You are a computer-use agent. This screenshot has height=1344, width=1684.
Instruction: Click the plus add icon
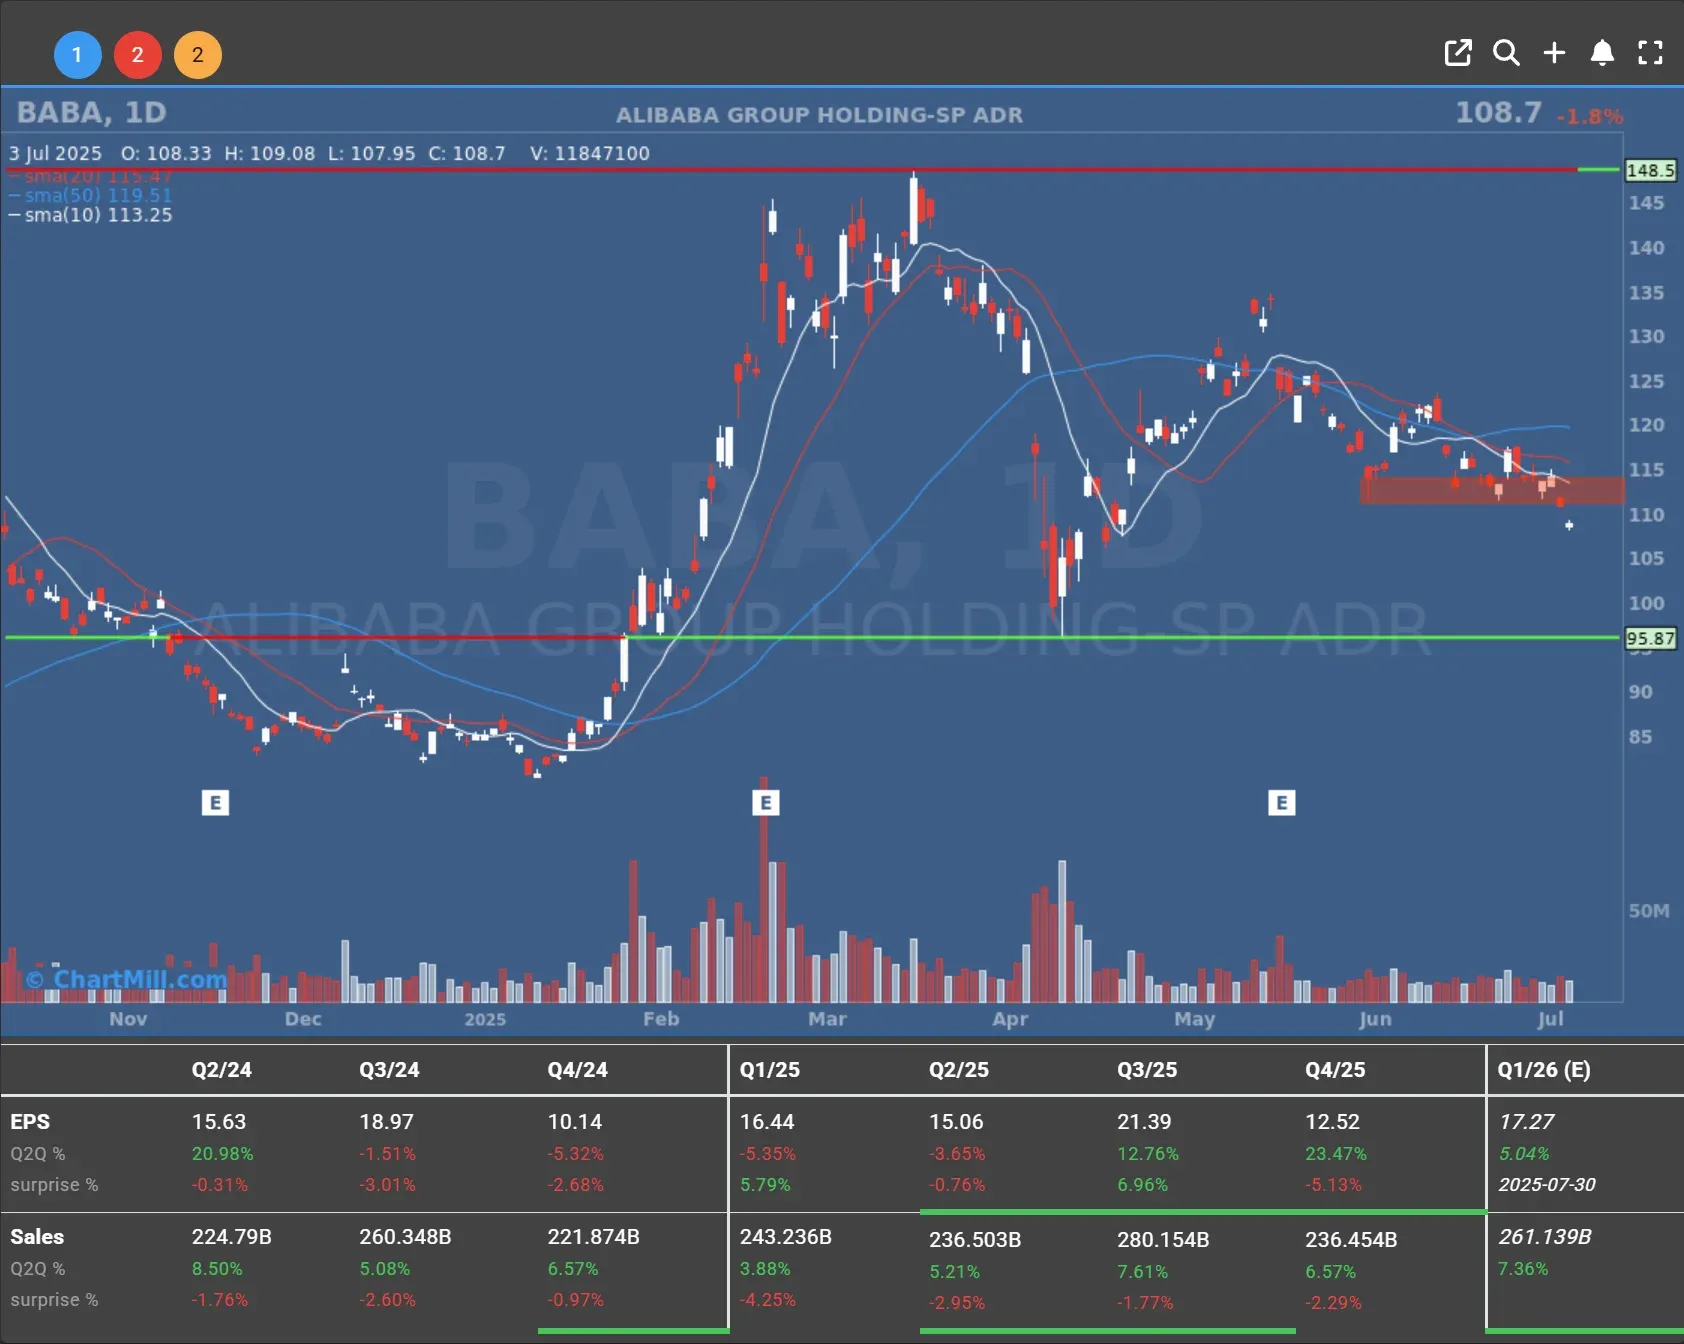[1554, 53]
